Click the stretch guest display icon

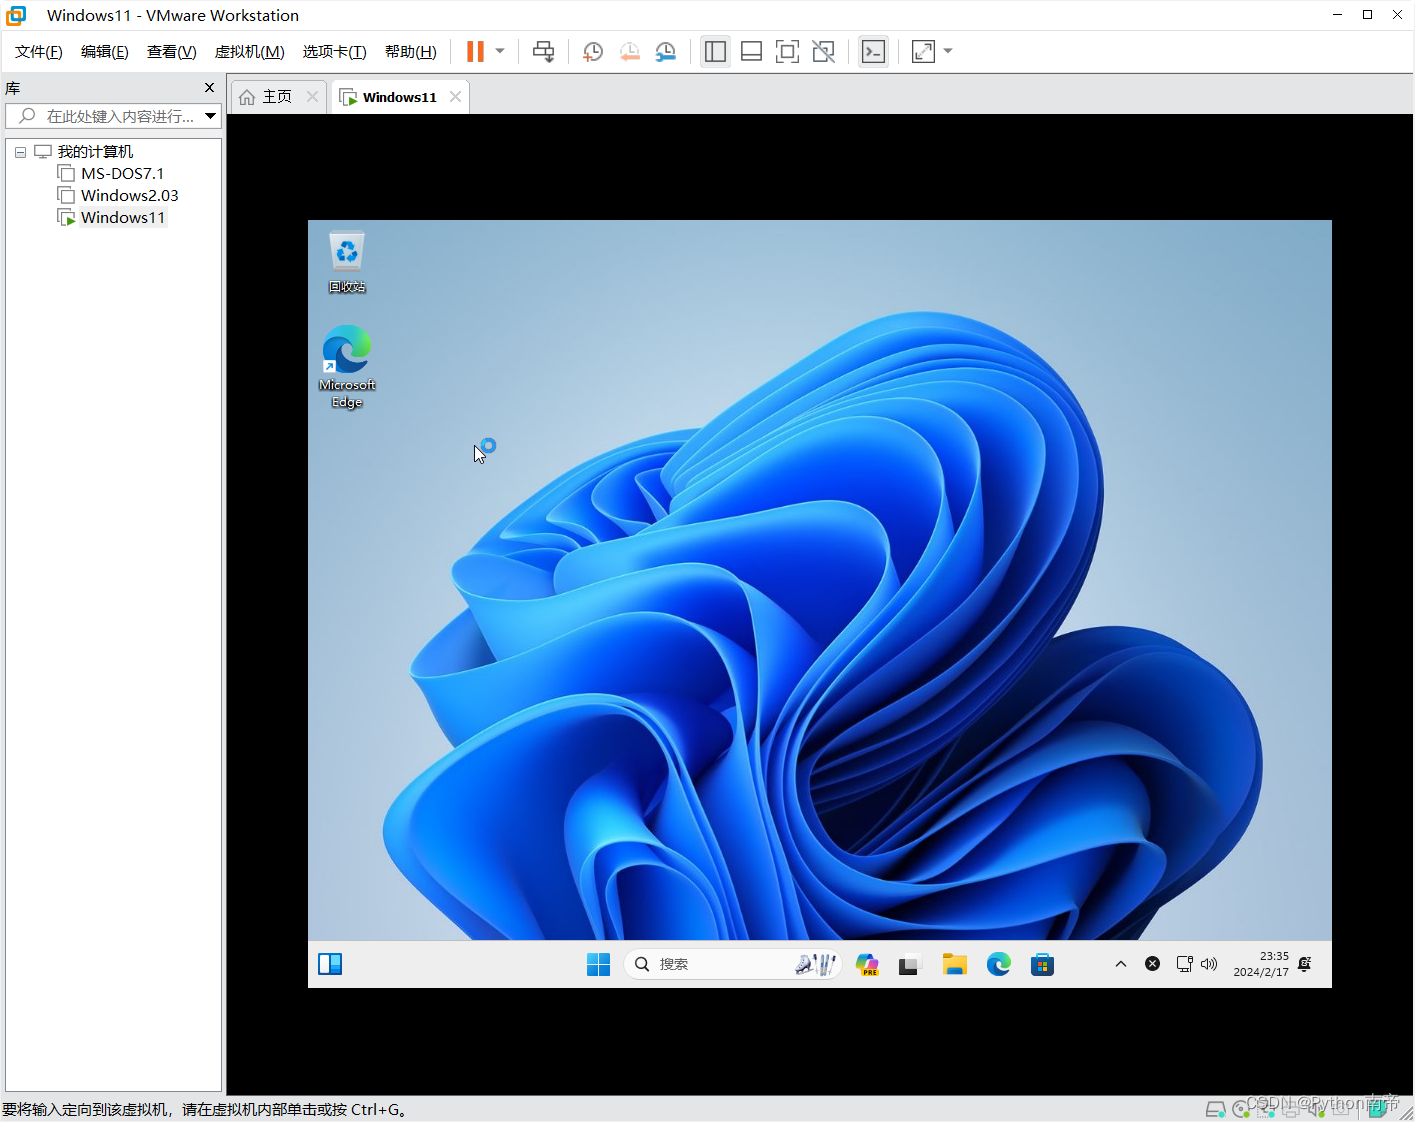(923, 52)
